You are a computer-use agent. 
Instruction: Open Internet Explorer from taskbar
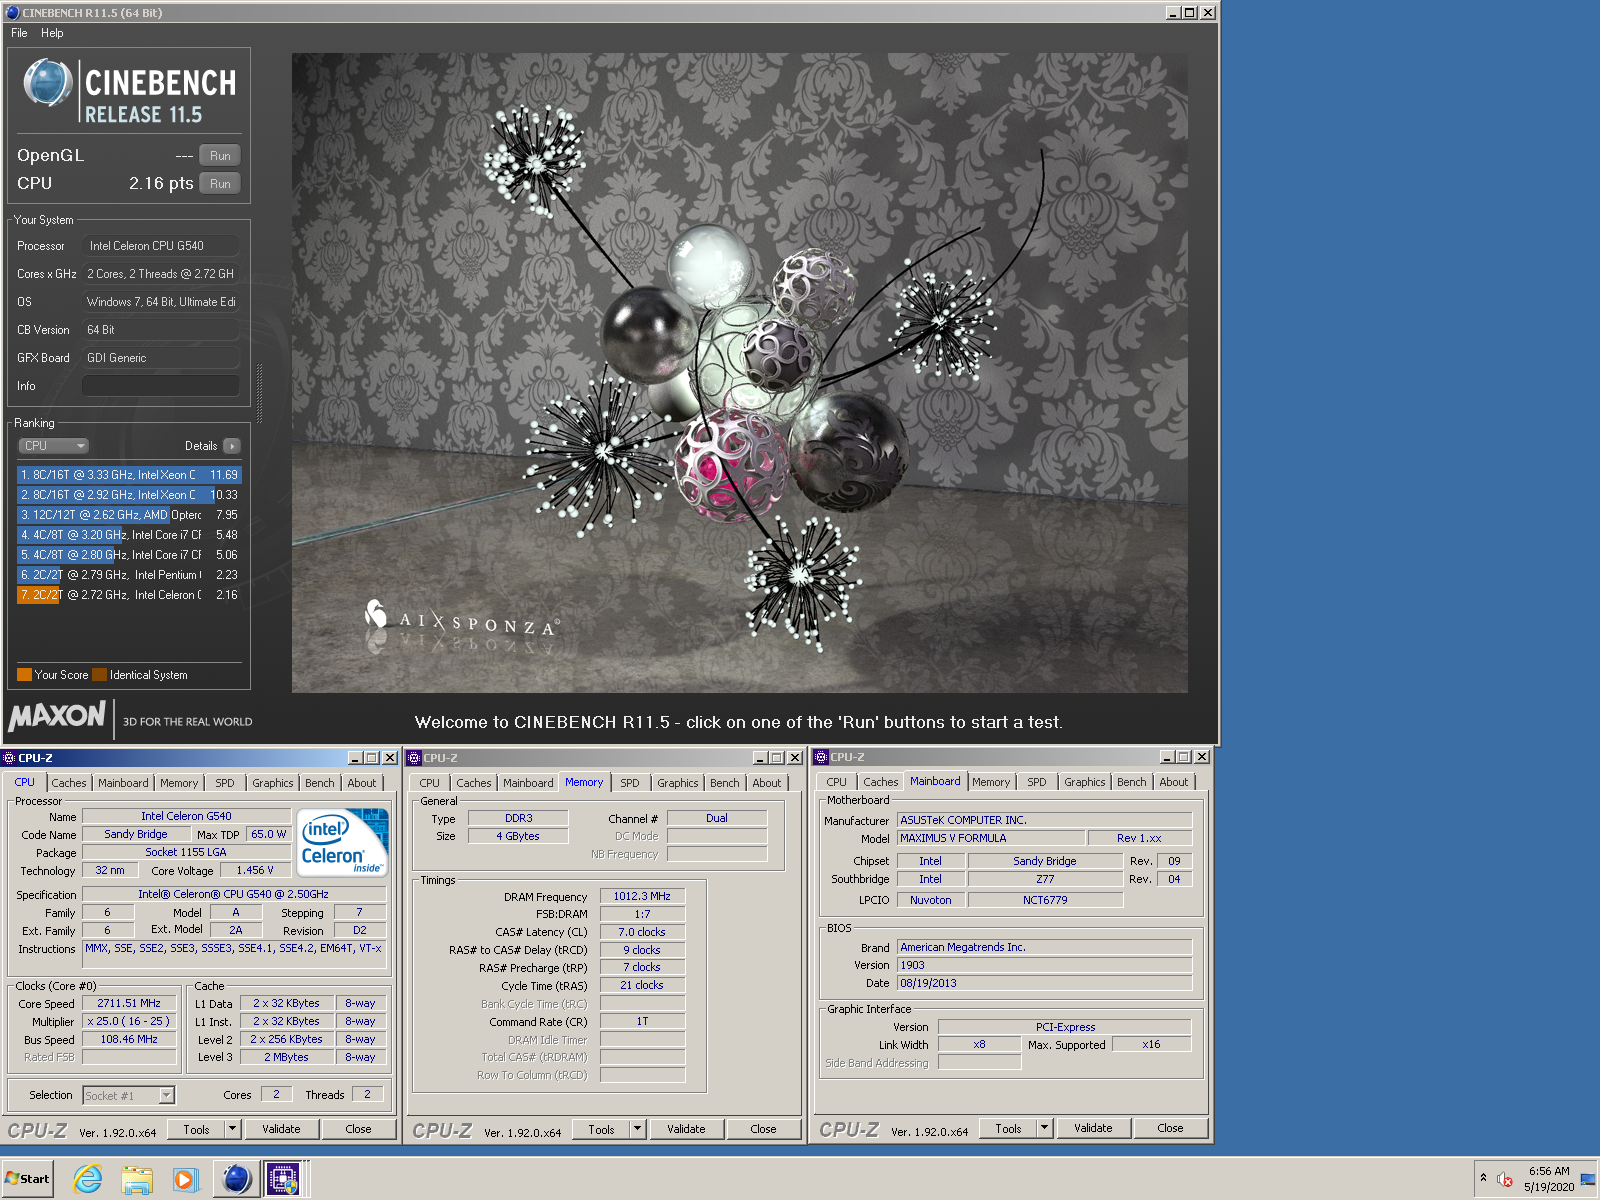88,1179
